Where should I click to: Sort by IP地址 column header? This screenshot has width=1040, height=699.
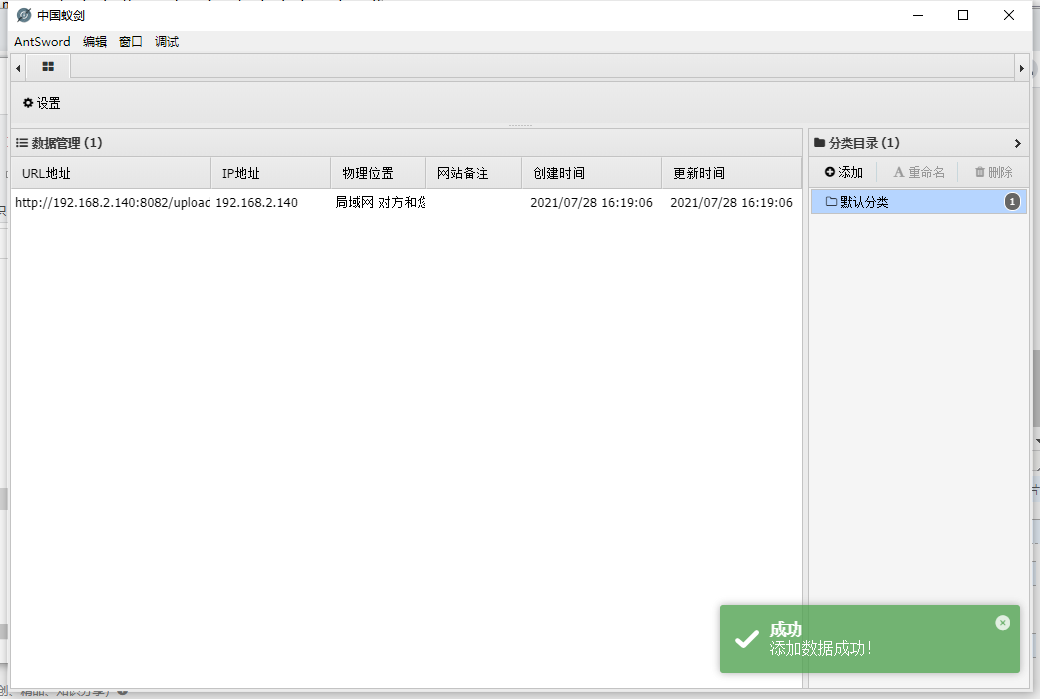point(271,173)
